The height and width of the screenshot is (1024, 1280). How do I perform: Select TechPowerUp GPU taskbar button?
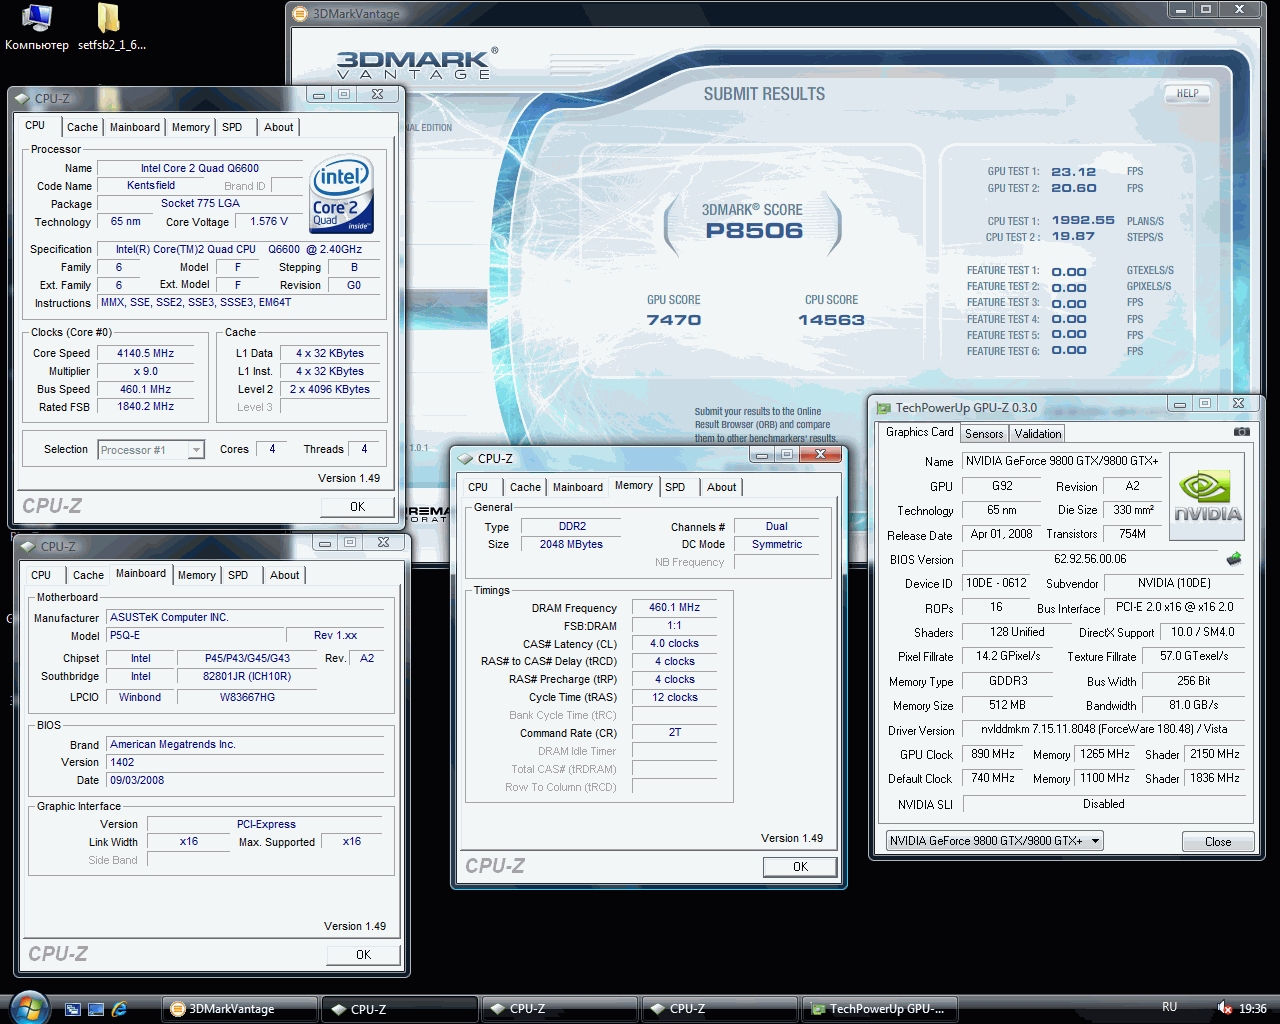pyautogui.click(x=880, y=1009)
